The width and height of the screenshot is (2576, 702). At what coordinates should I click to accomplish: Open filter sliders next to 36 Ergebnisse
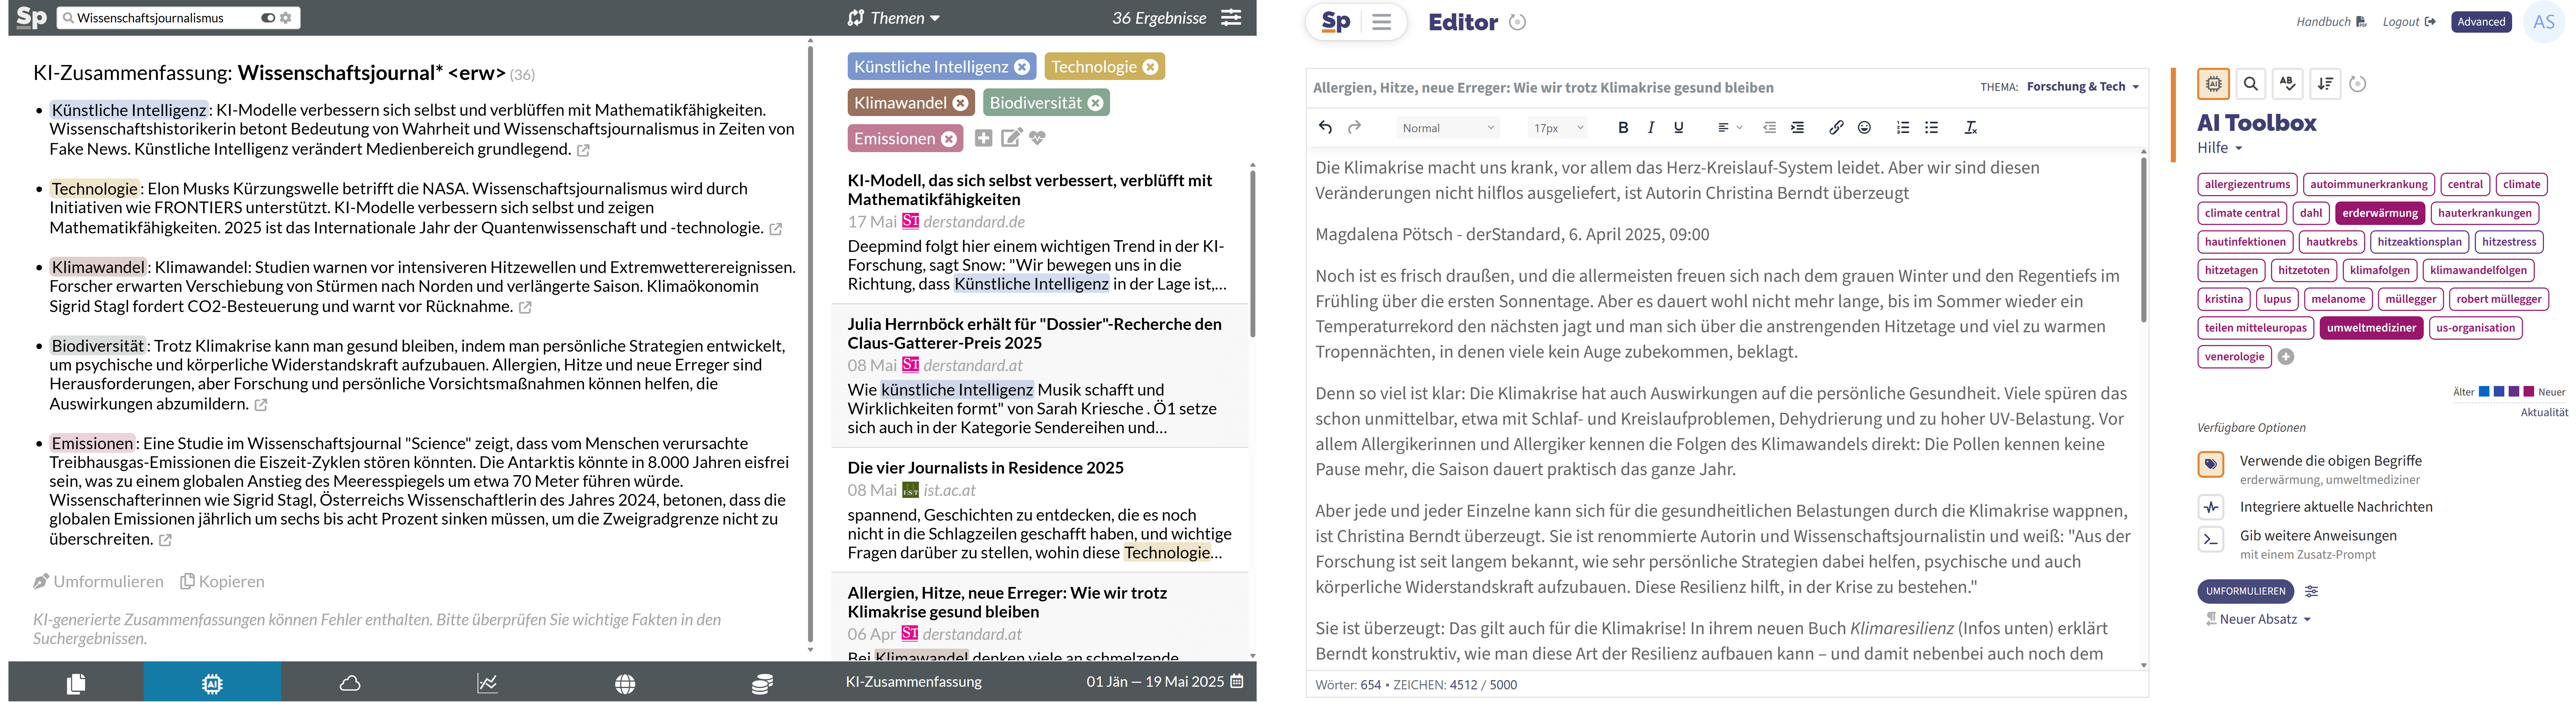(1231, 18)
